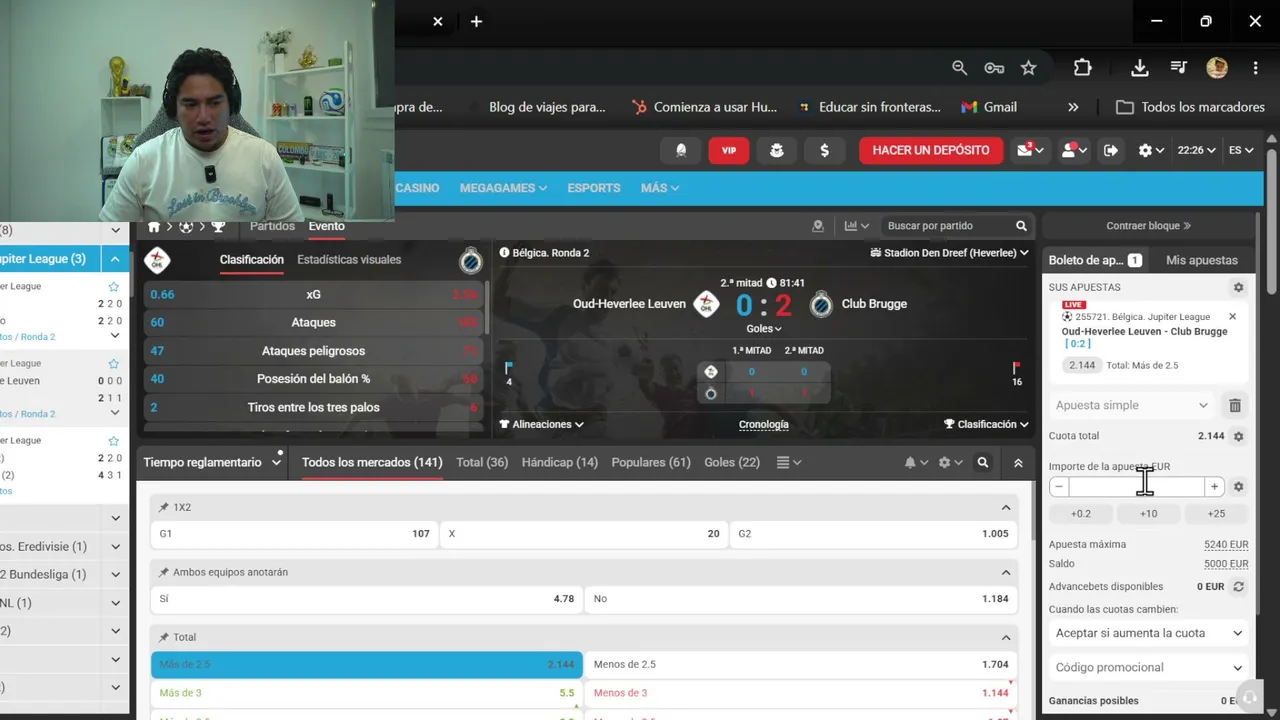
Task: Open the Aceptar si aumenta la cuota dropdown
Action: 1148,633
